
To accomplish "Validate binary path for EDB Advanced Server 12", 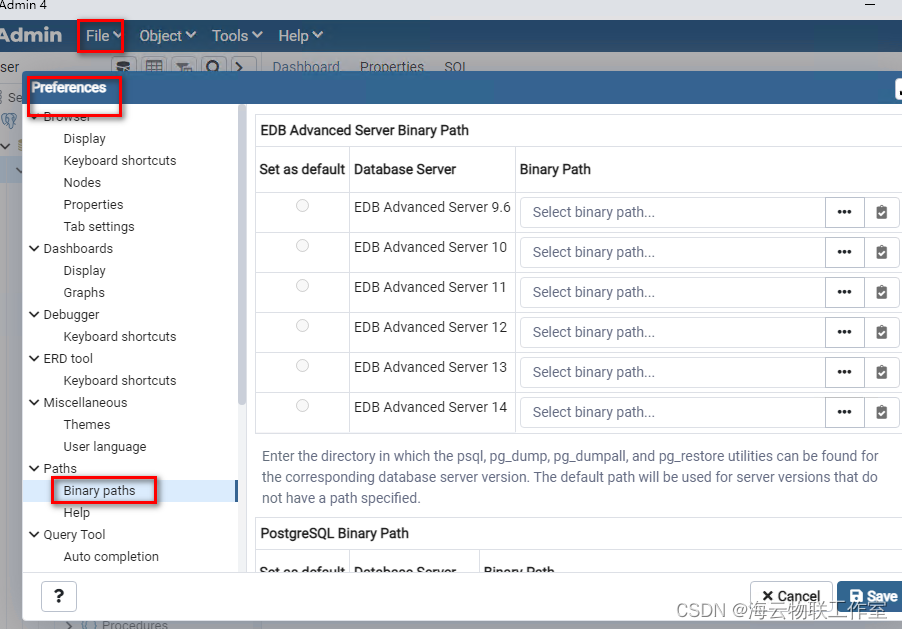I will tap(881, 332).
